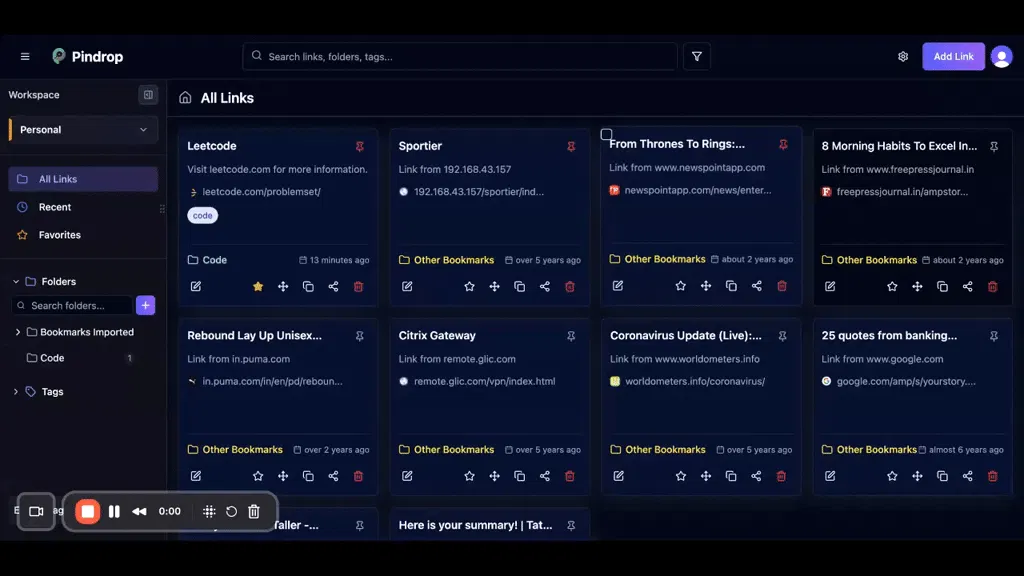Delete the Leetcode link card
This screenshot has width=1024, height=576.
[x=359, y=287]
